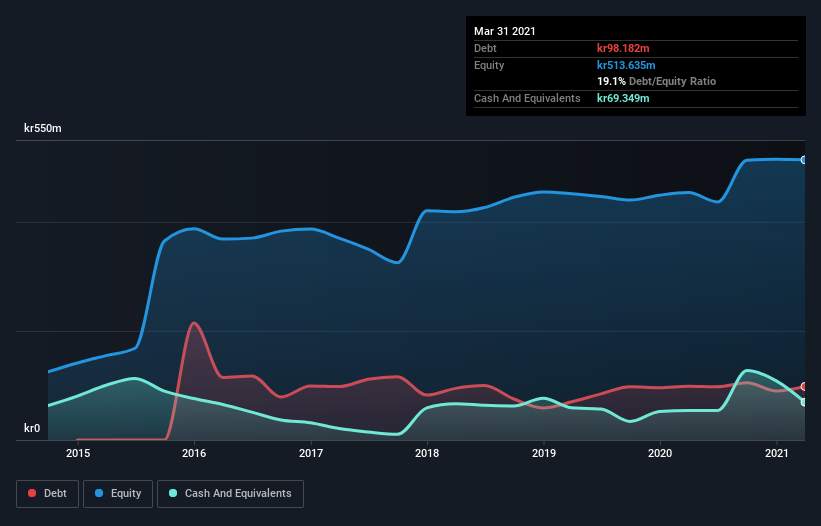The width and height of the screenshot is (821, 526).
Task: Toggle the Debt series in the legend
Action: point(47,494)
